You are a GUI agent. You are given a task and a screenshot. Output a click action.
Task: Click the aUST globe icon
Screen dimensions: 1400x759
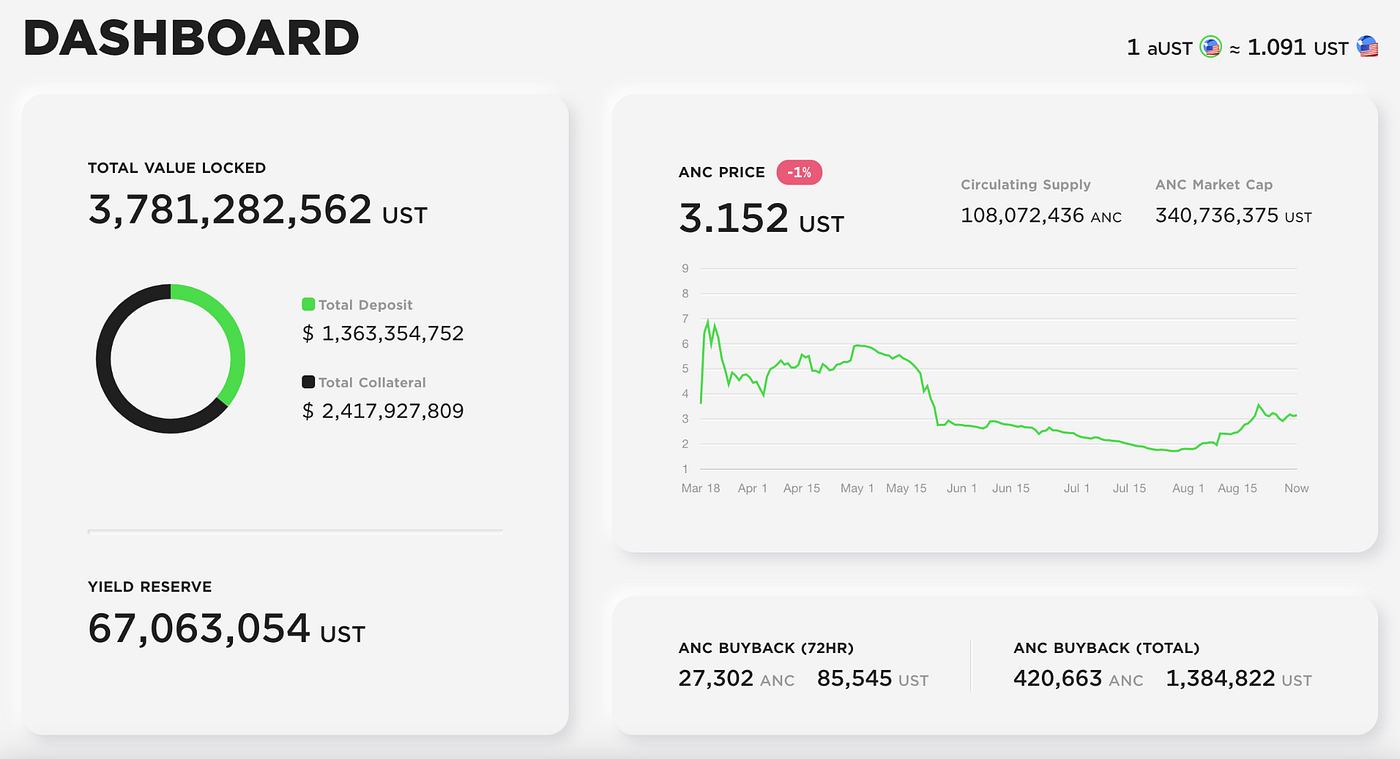[1209, 46]
